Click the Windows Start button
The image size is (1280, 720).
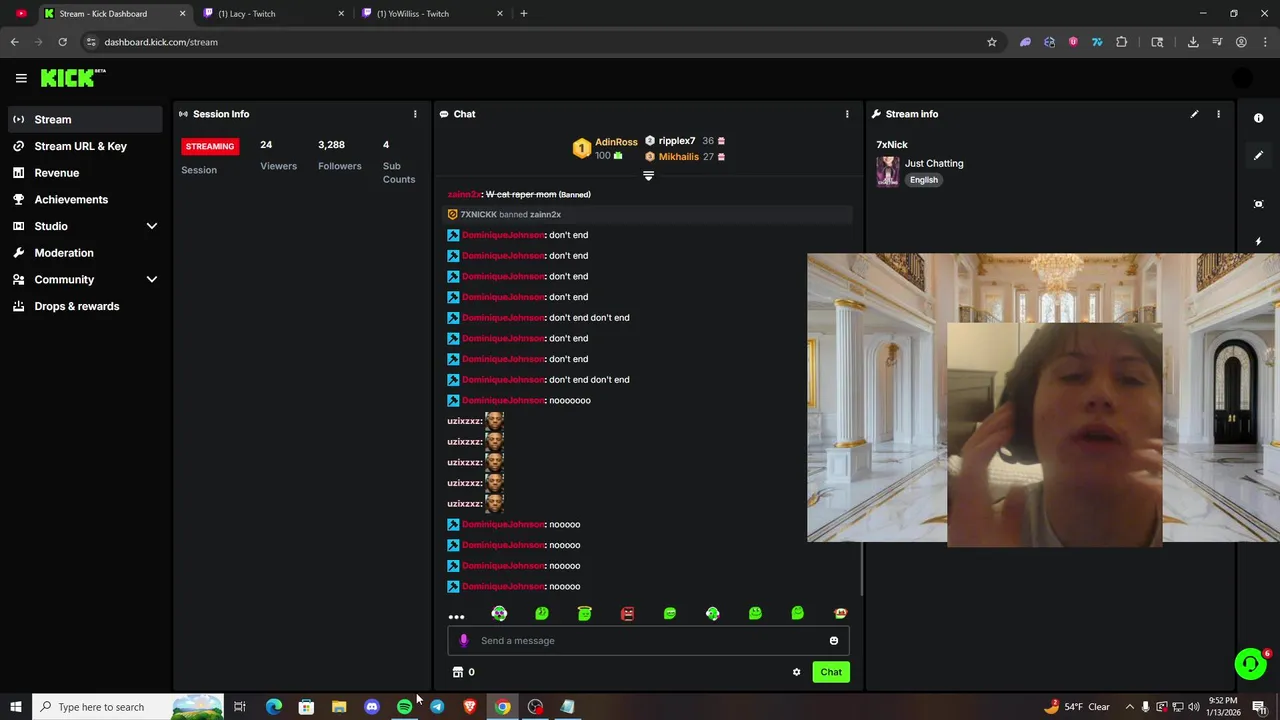15,707
